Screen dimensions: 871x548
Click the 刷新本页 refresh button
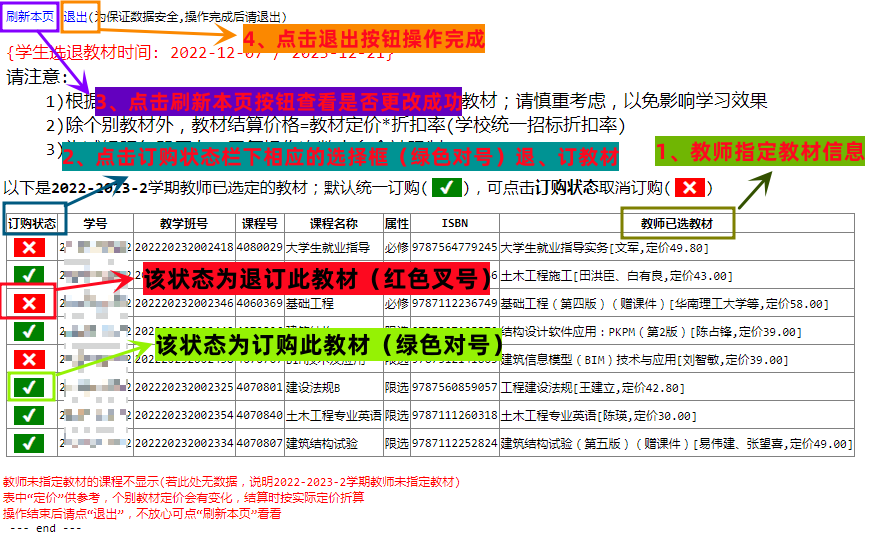coord(30,17)
